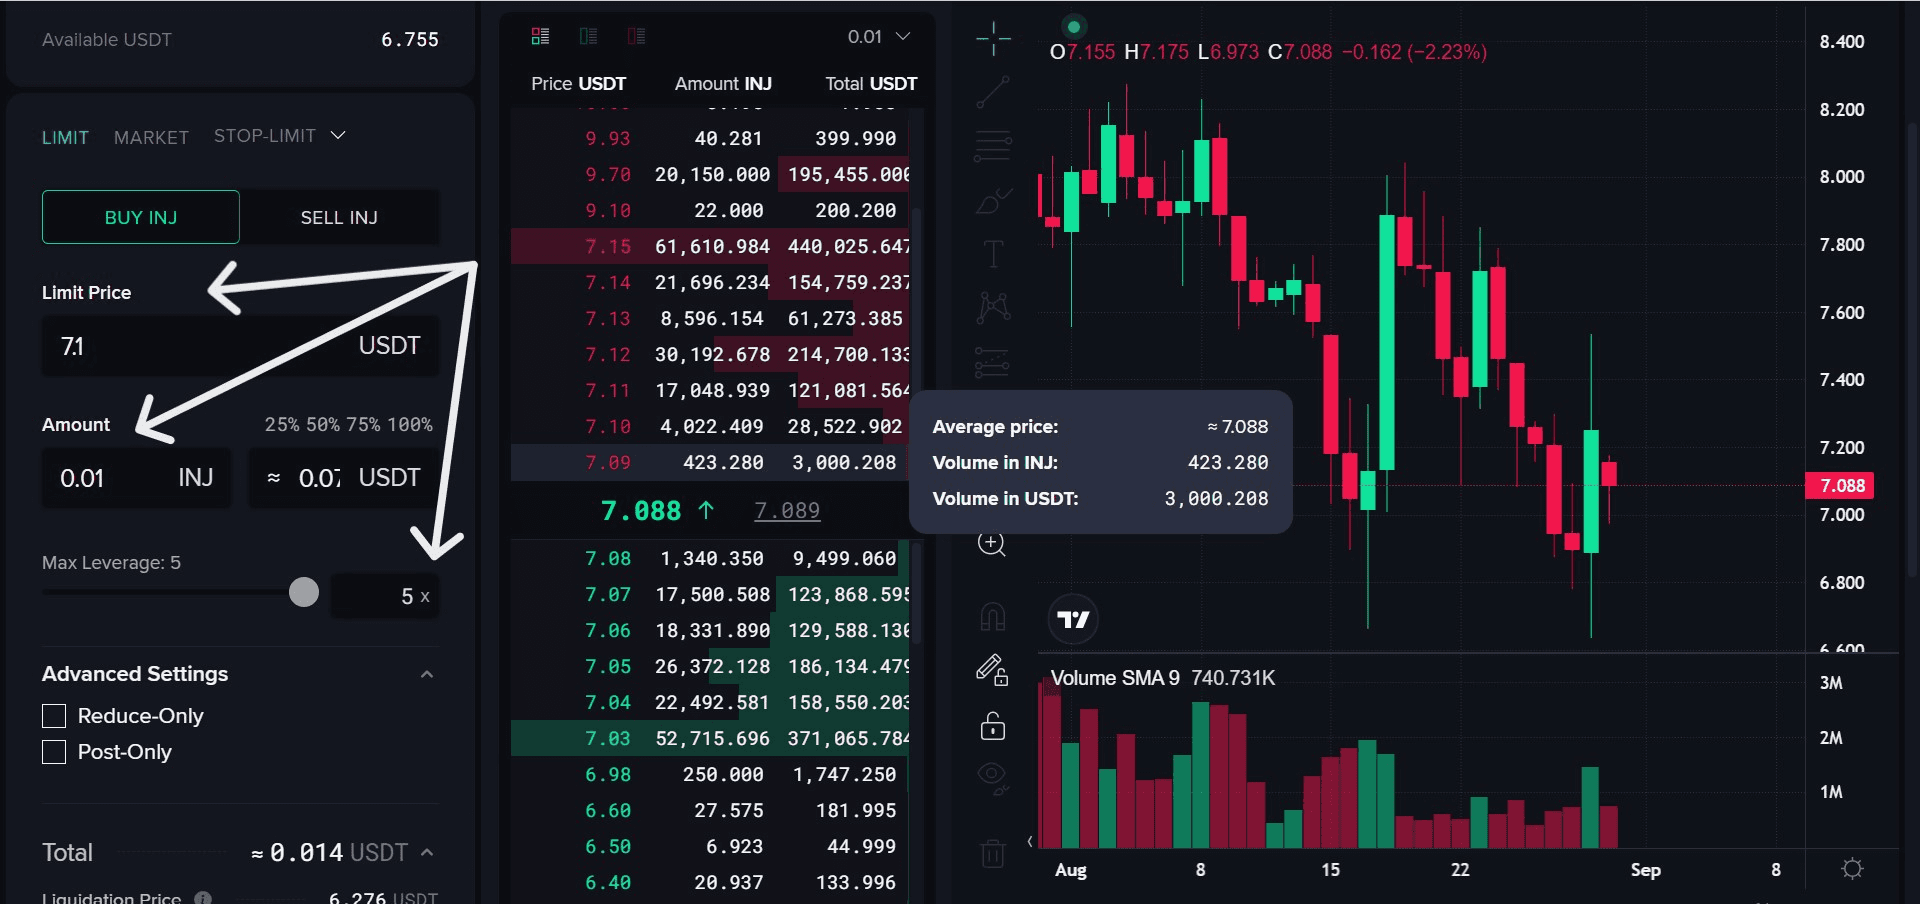Open the 0.01 price grouping dropdown
1920x904 pixels.
(879, 36)
